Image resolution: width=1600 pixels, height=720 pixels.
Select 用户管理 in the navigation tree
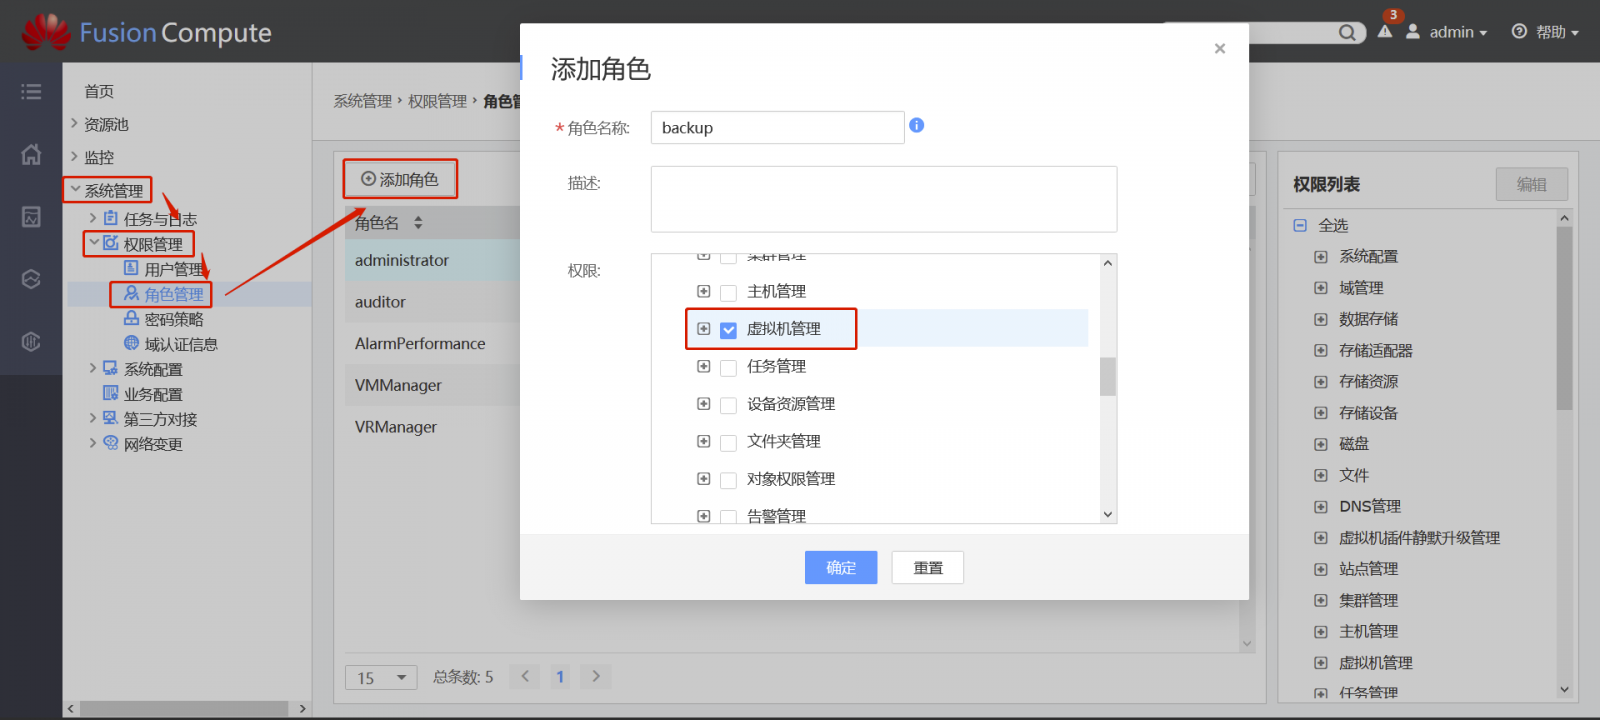[174, 269]
